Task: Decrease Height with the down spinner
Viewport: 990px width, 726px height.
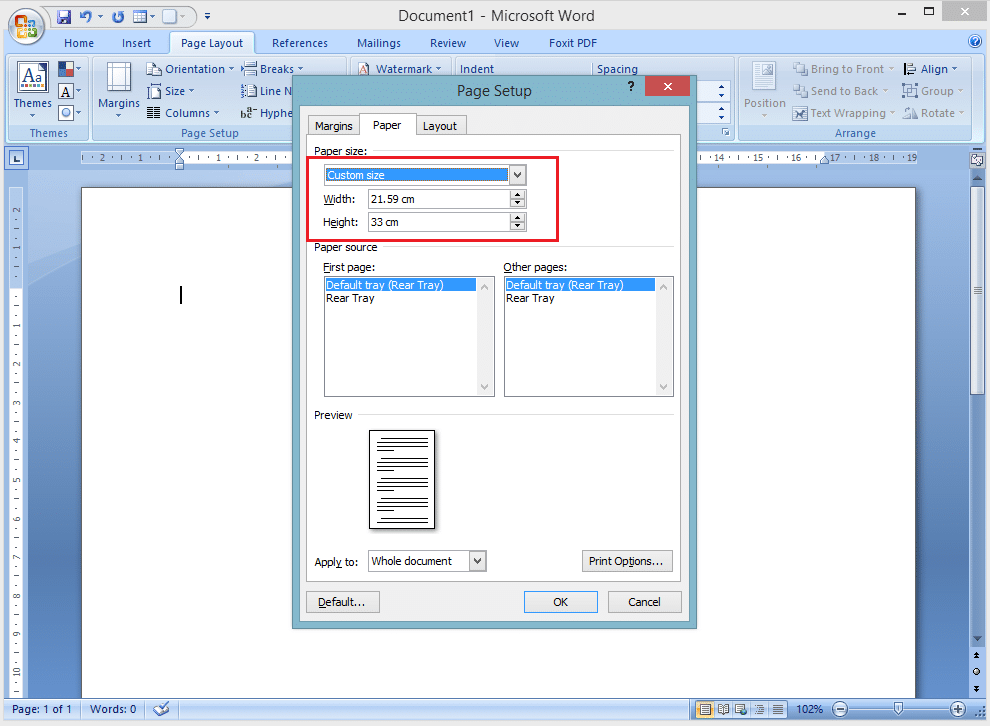Action: 518,226
